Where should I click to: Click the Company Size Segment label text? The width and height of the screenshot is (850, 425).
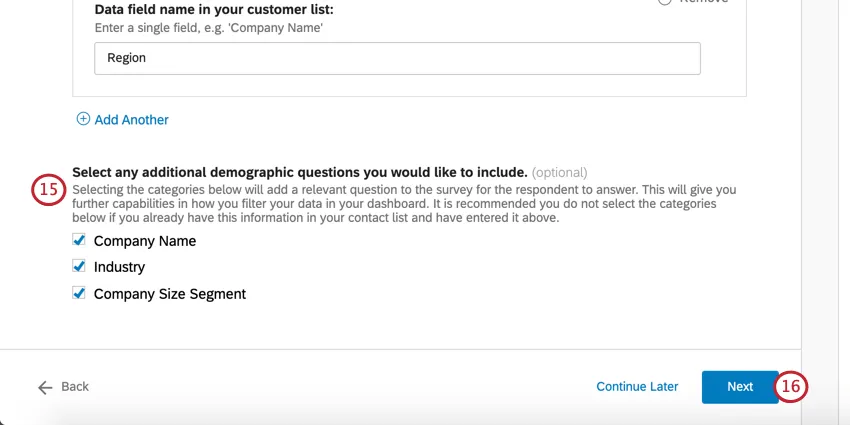coord(170,294)
